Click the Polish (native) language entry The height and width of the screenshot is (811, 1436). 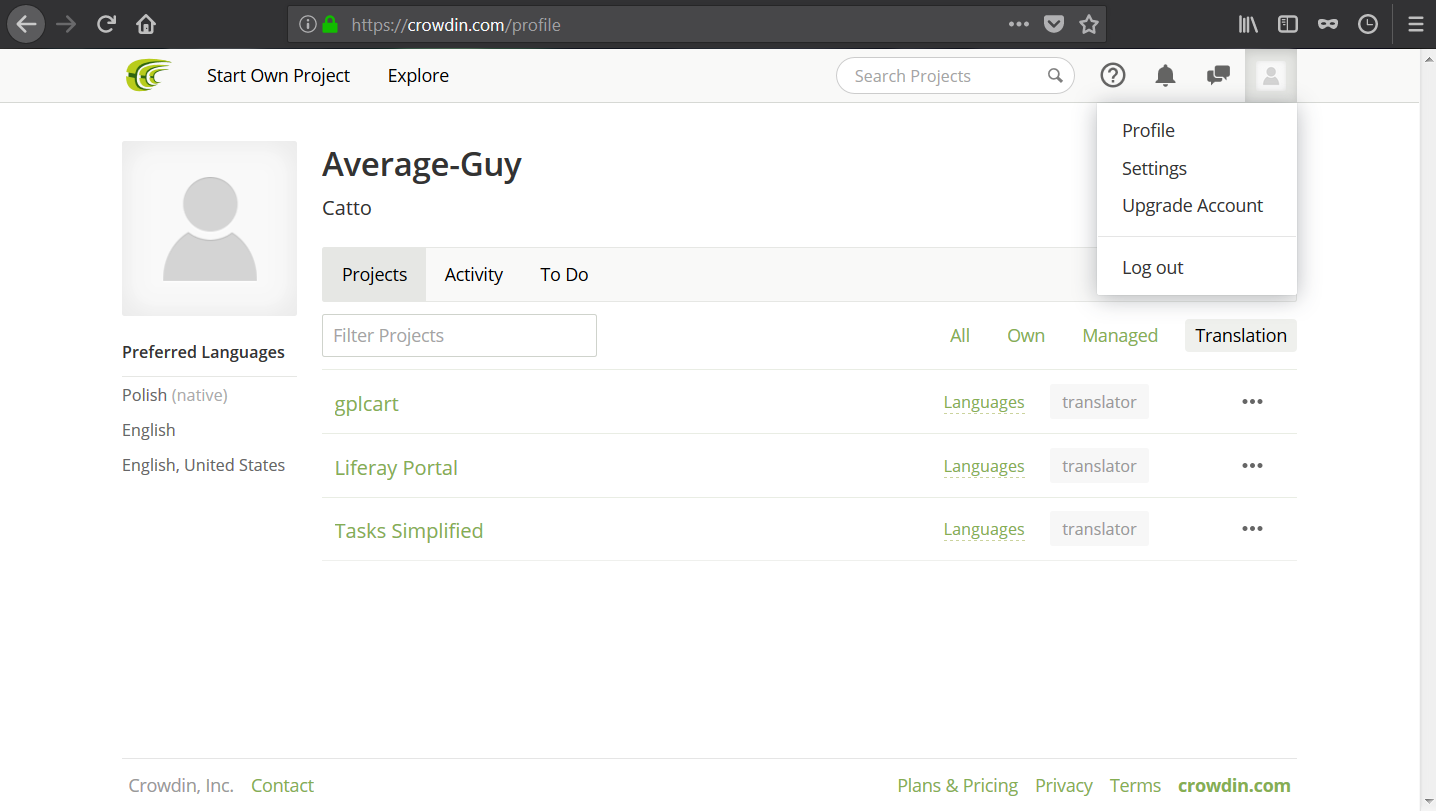tap(175, 395)
